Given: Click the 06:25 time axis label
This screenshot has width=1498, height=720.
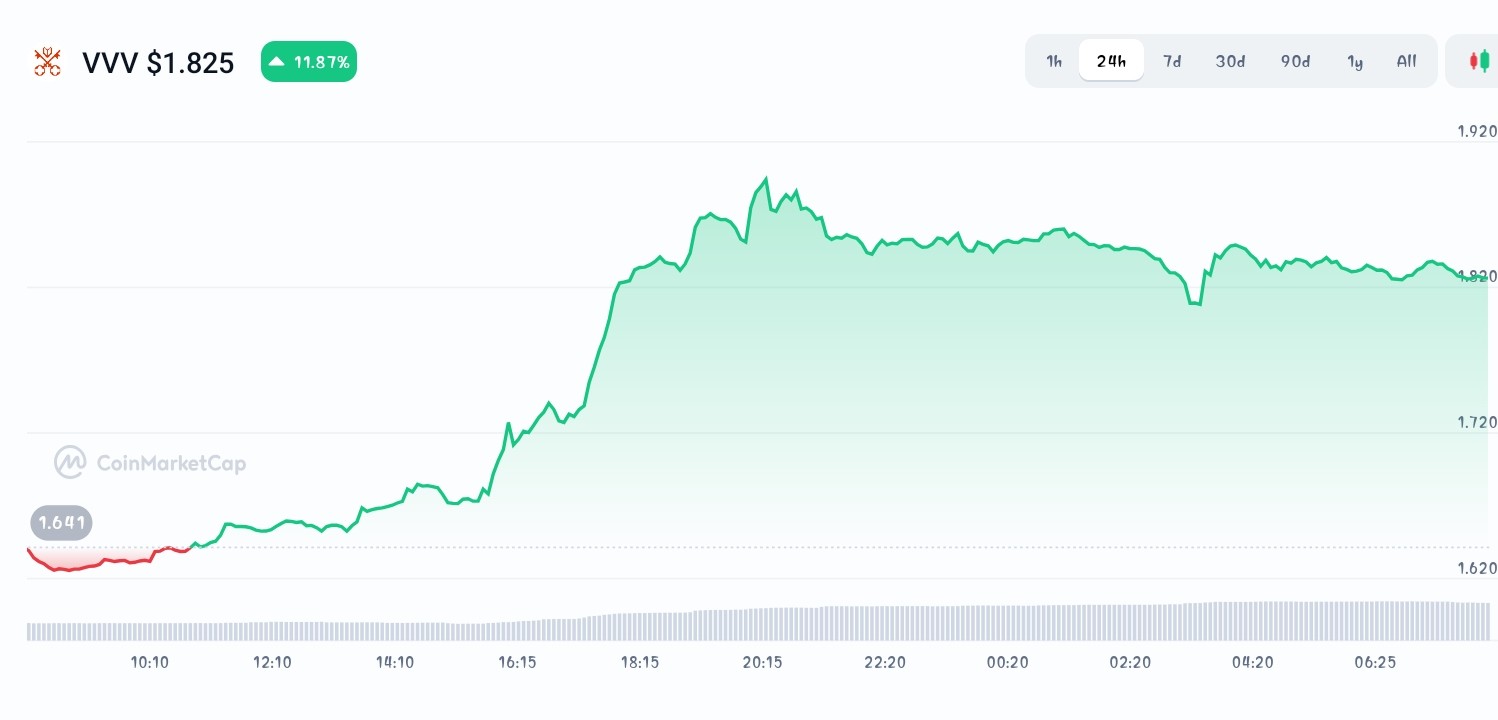Looking at the screenshot, I should tap(1375, 662).
